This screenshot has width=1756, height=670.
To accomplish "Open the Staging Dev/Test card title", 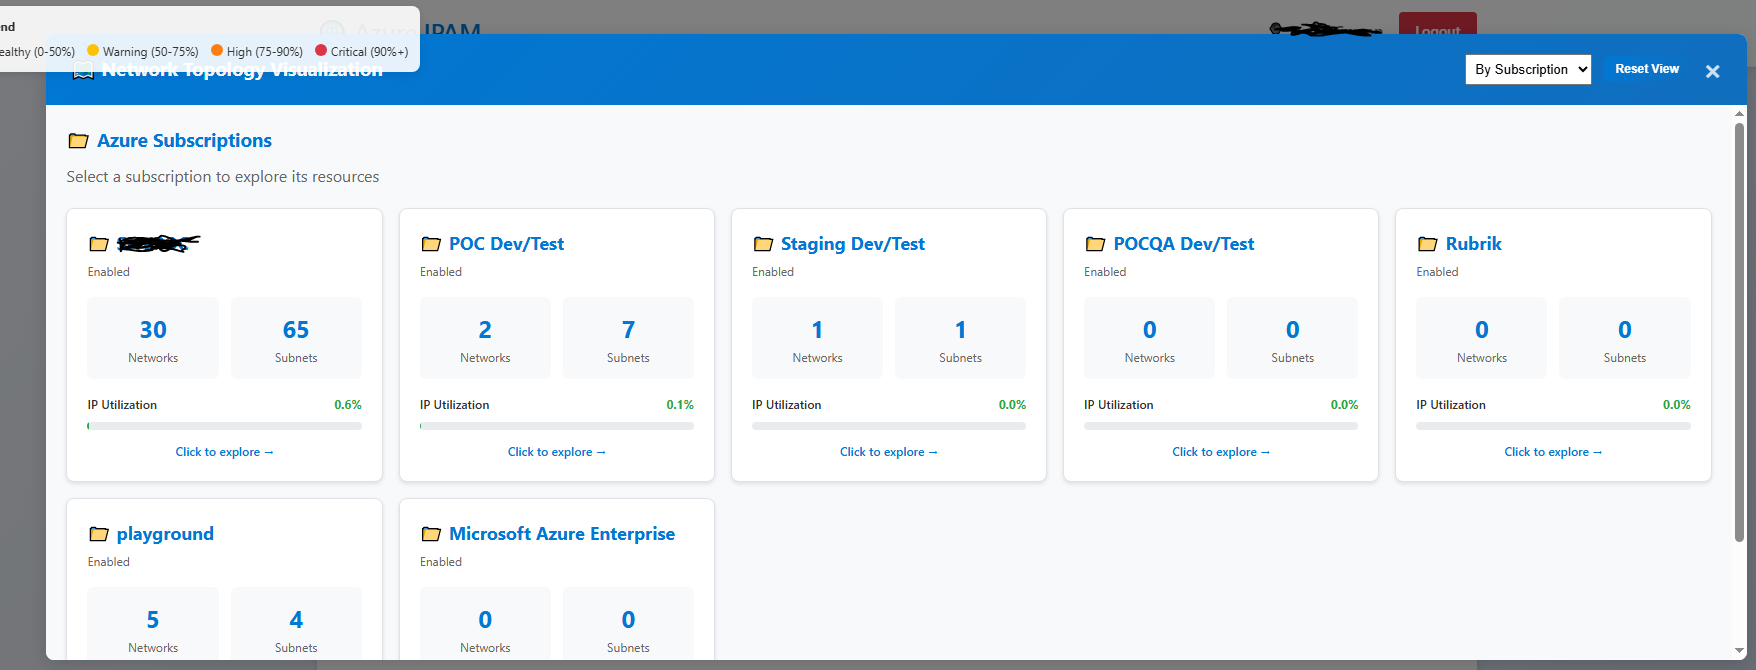I will pyautogui.click(x=852, y=244).
